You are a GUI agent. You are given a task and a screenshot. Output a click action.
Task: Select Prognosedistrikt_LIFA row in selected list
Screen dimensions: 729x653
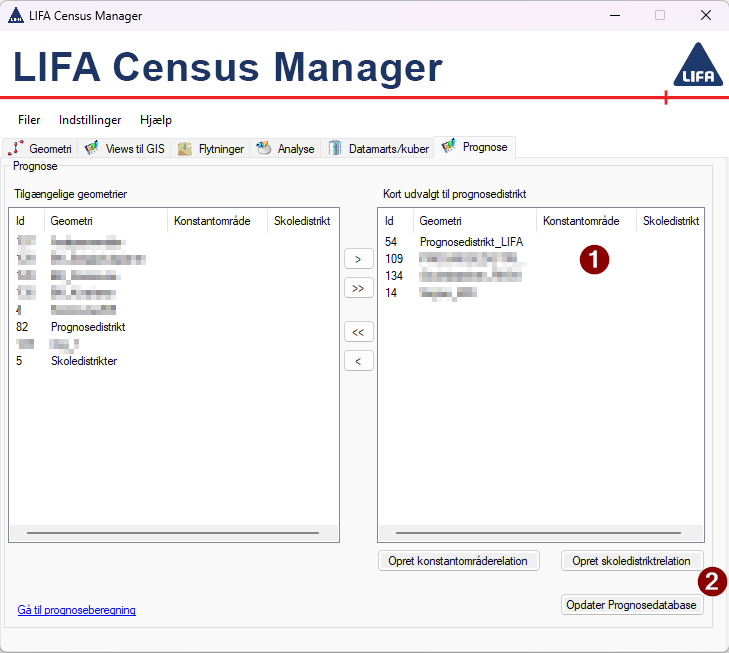[x=471, y=242]
